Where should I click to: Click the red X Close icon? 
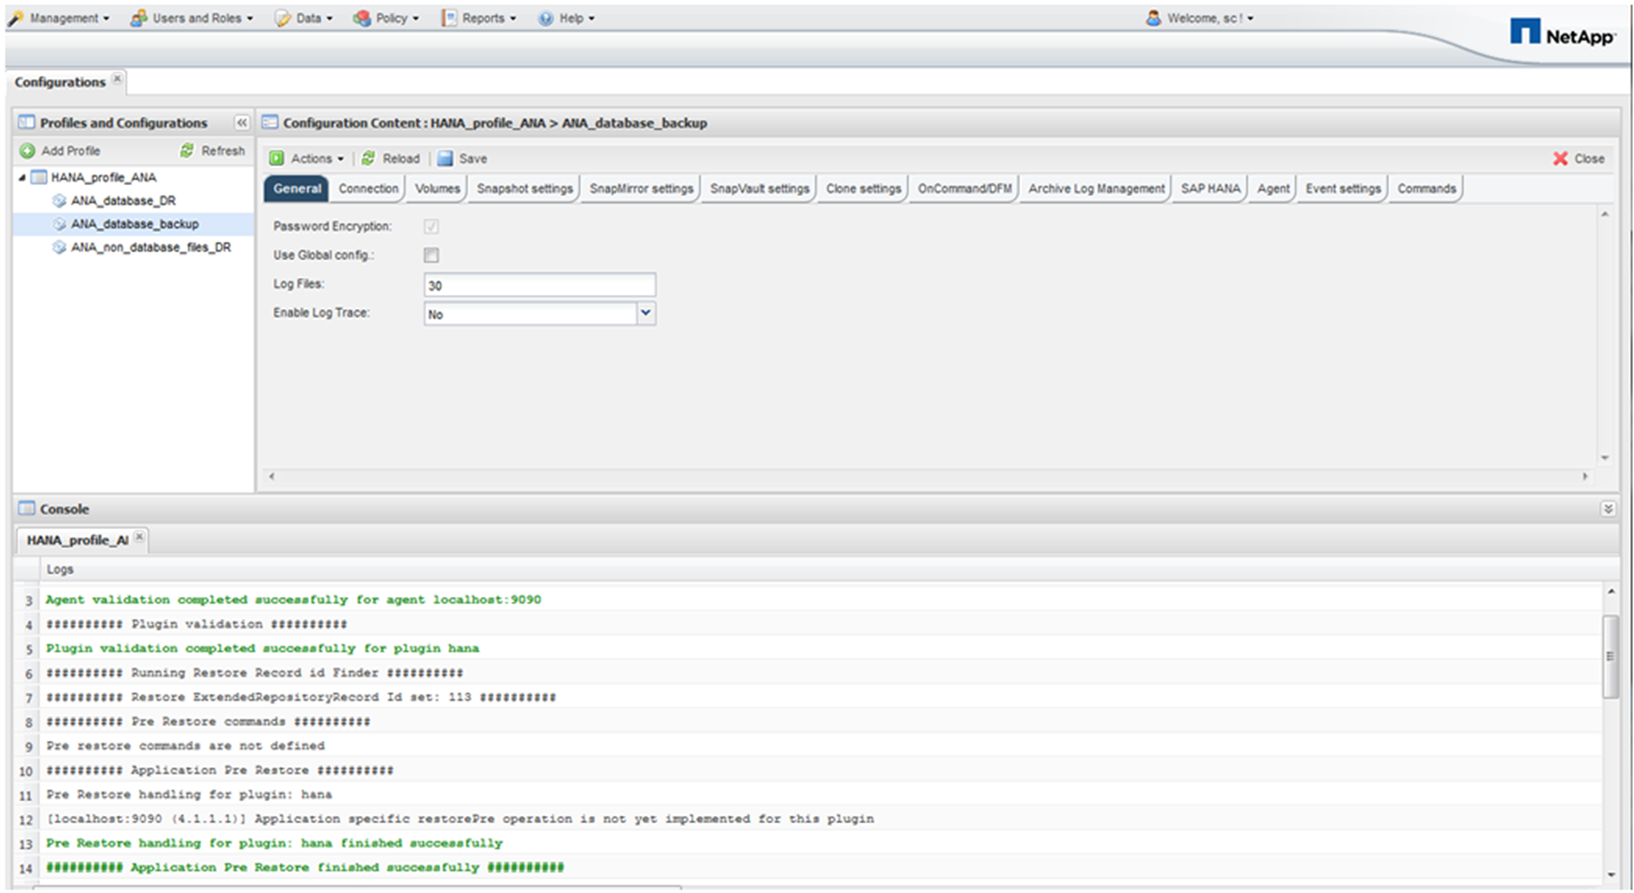click(x=1560, y=159)
